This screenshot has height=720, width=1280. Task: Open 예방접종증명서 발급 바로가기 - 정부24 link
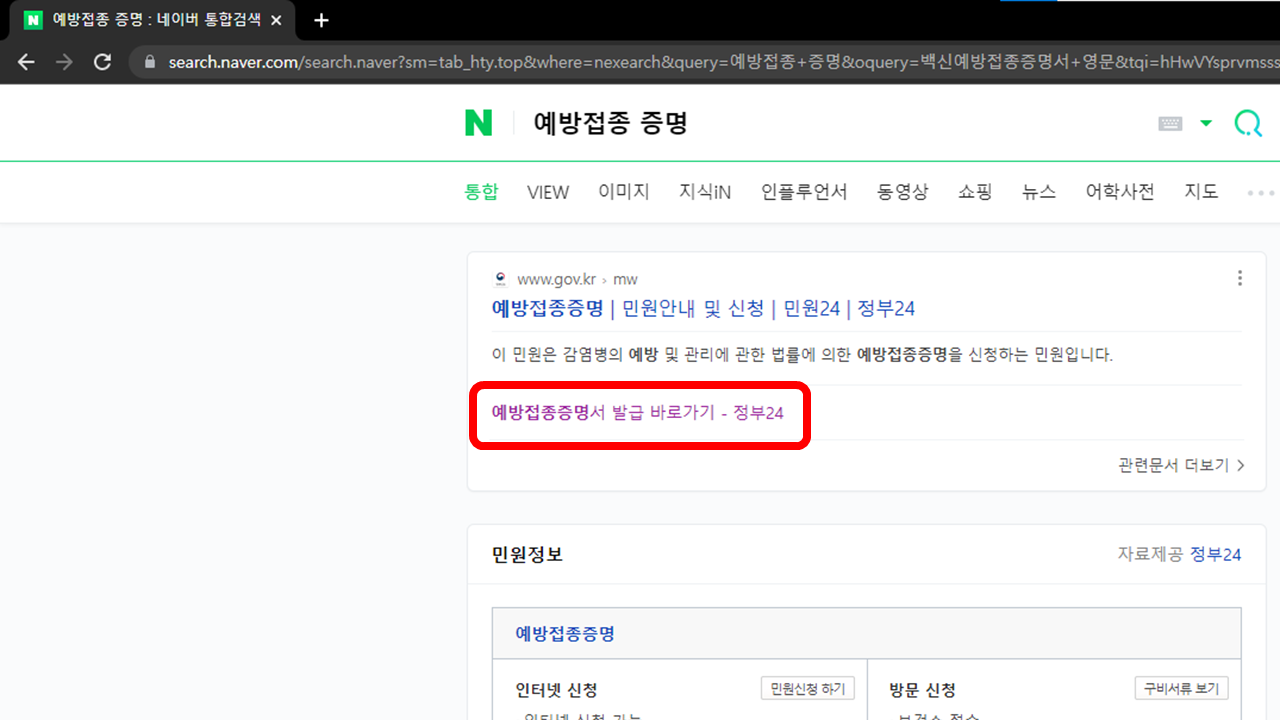coord(638,412)
